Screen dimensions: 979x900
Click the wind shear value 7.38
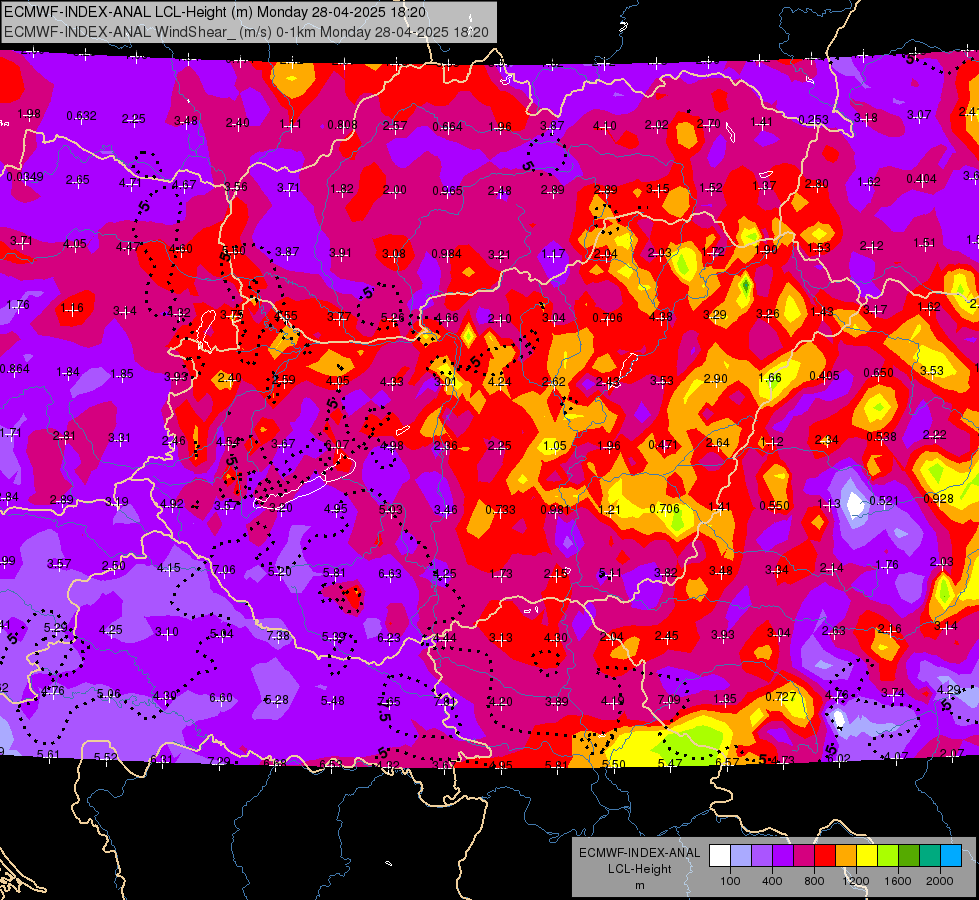point(278,635)
